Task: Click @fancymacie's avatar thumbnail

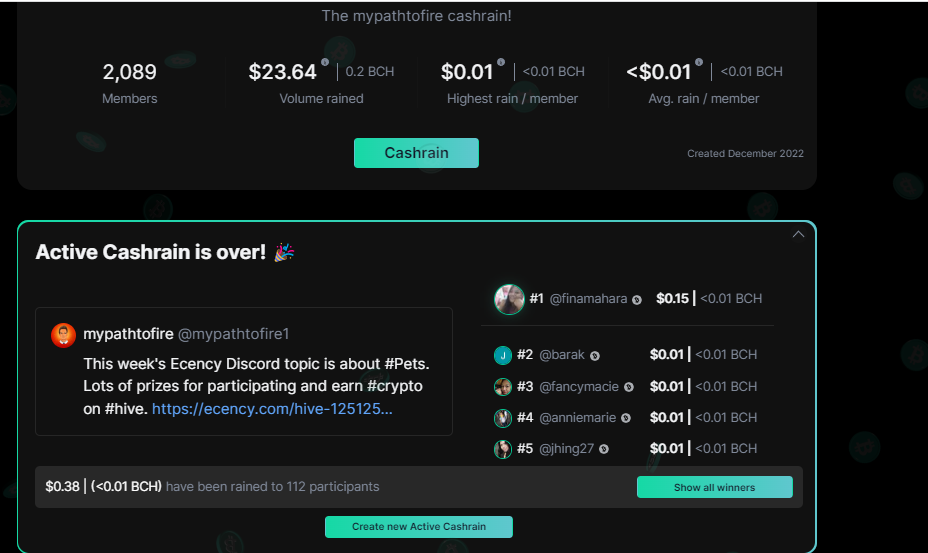Action: pos(502,387)
